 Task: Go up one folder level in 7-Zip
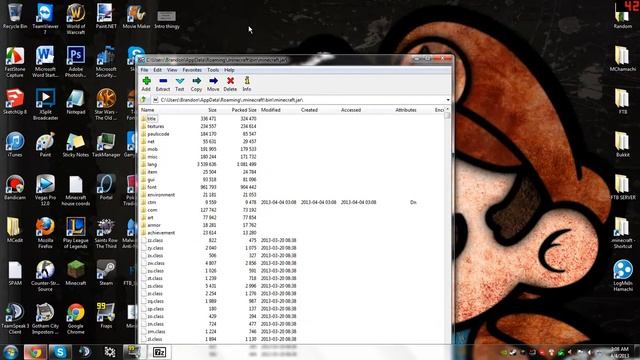pyautogui.click(x=143, y=100)
